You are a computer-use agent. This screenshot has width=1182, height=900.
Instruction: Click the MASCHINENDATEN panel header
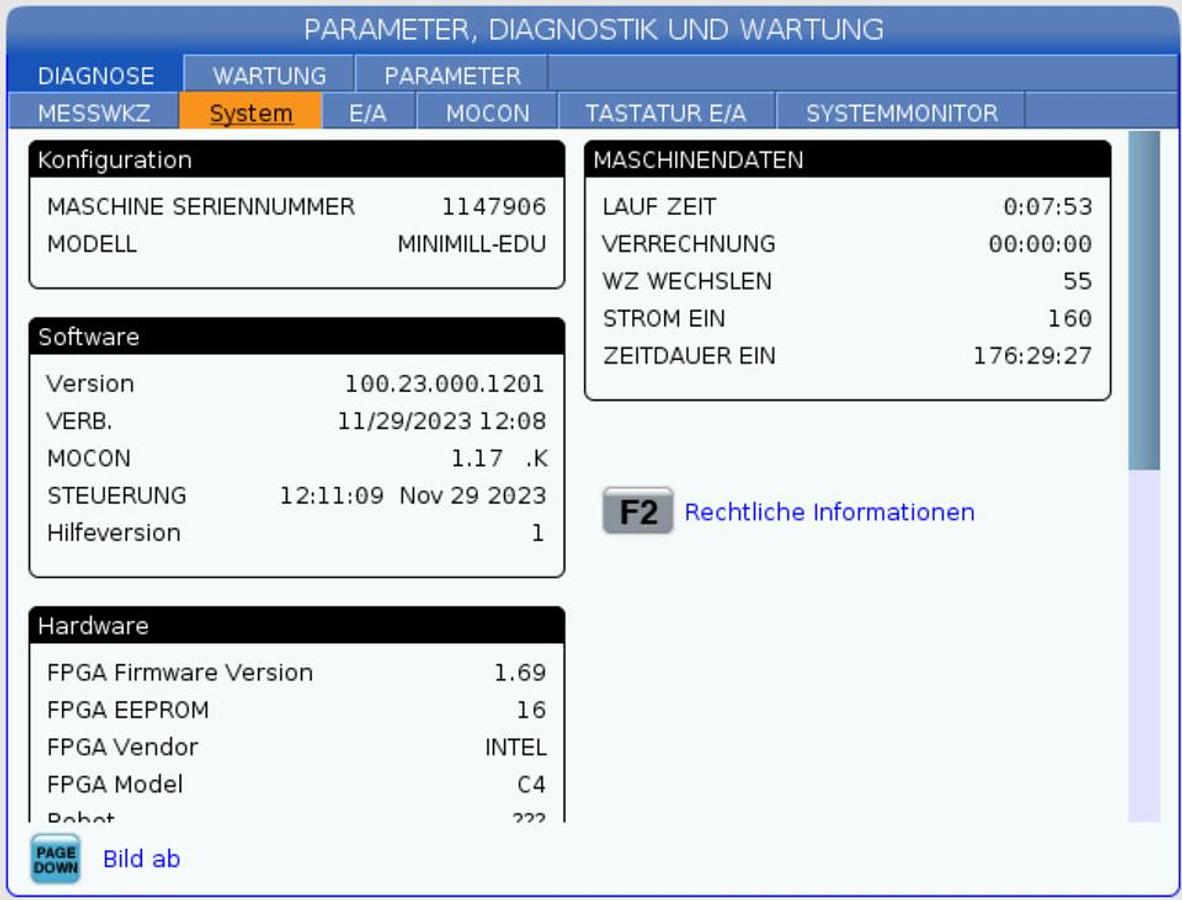click(847, 160)
